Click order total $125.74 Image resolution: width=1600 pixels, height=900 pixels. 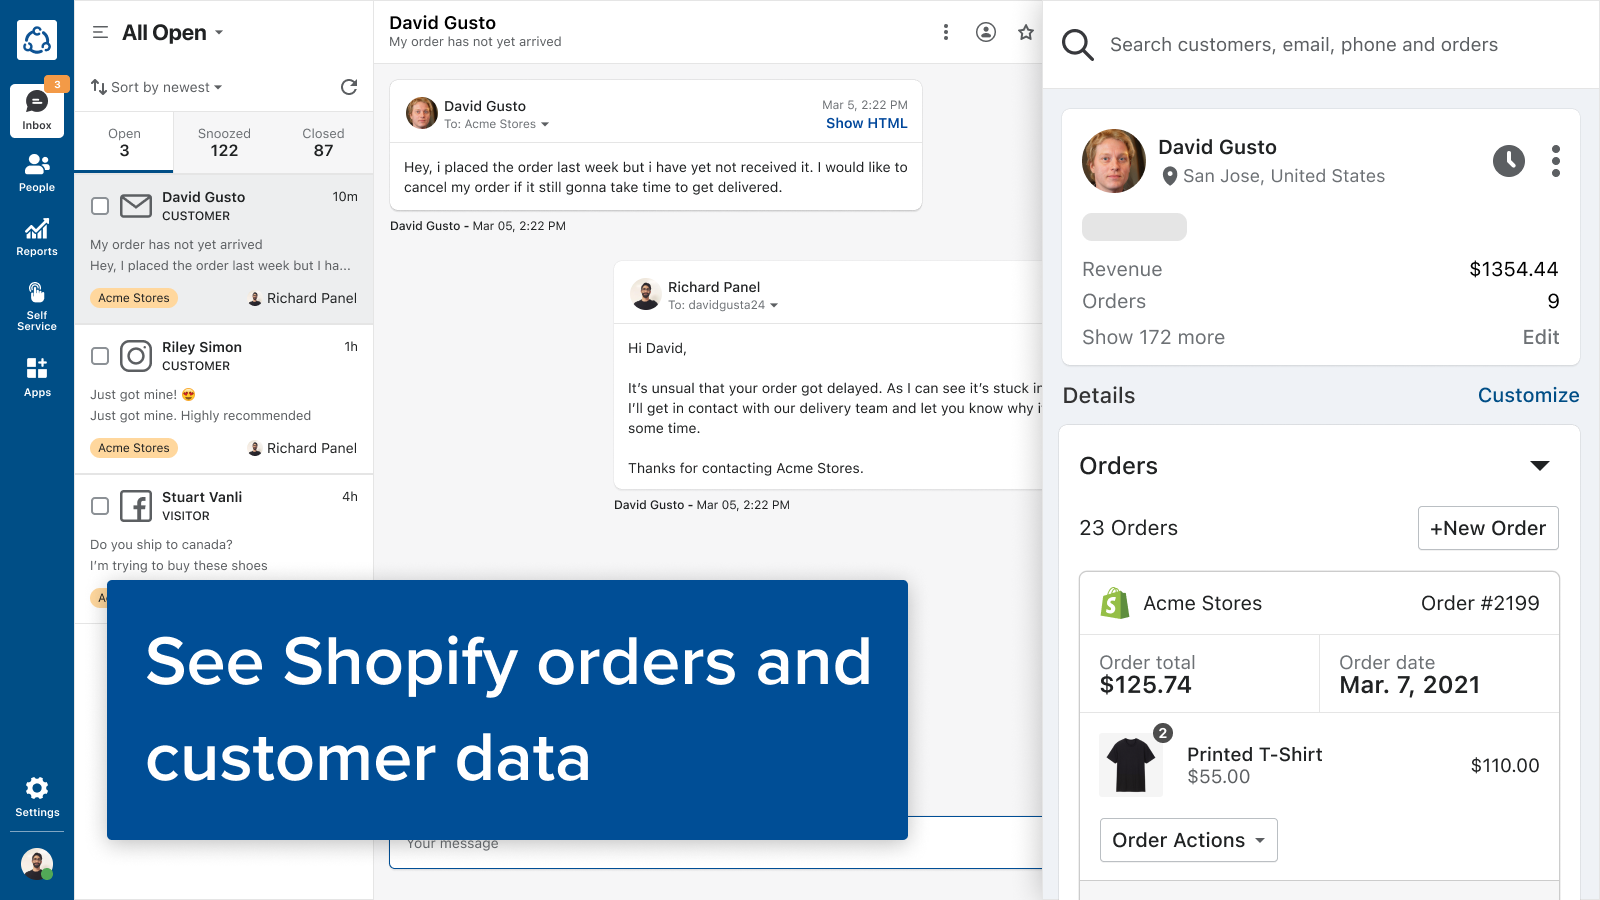1145,685
